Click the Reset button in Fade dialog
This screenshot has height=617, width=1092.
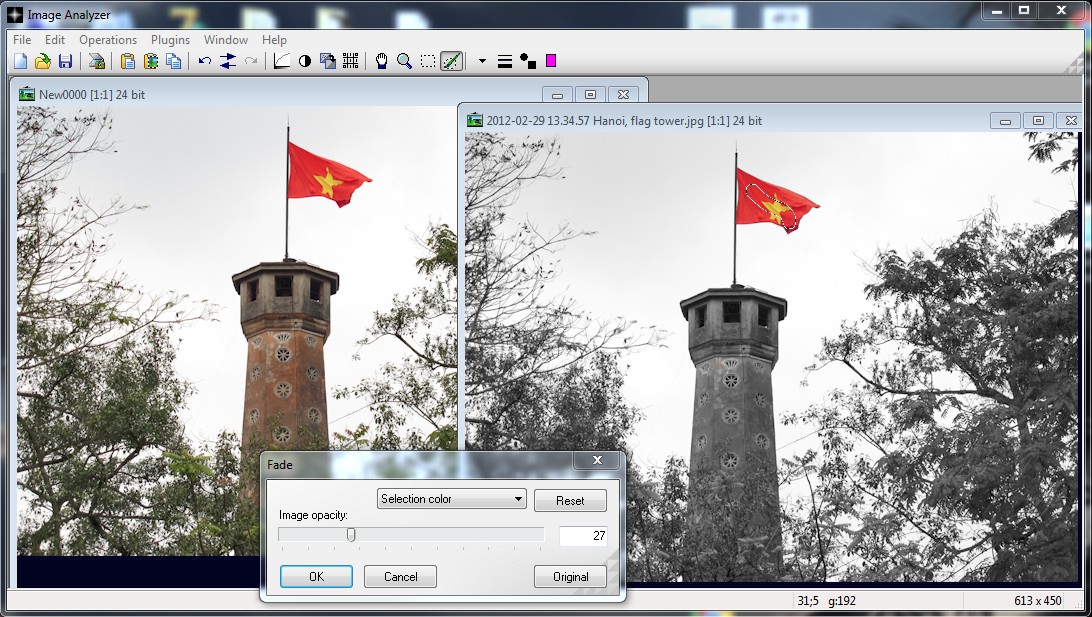click(570, 500)
